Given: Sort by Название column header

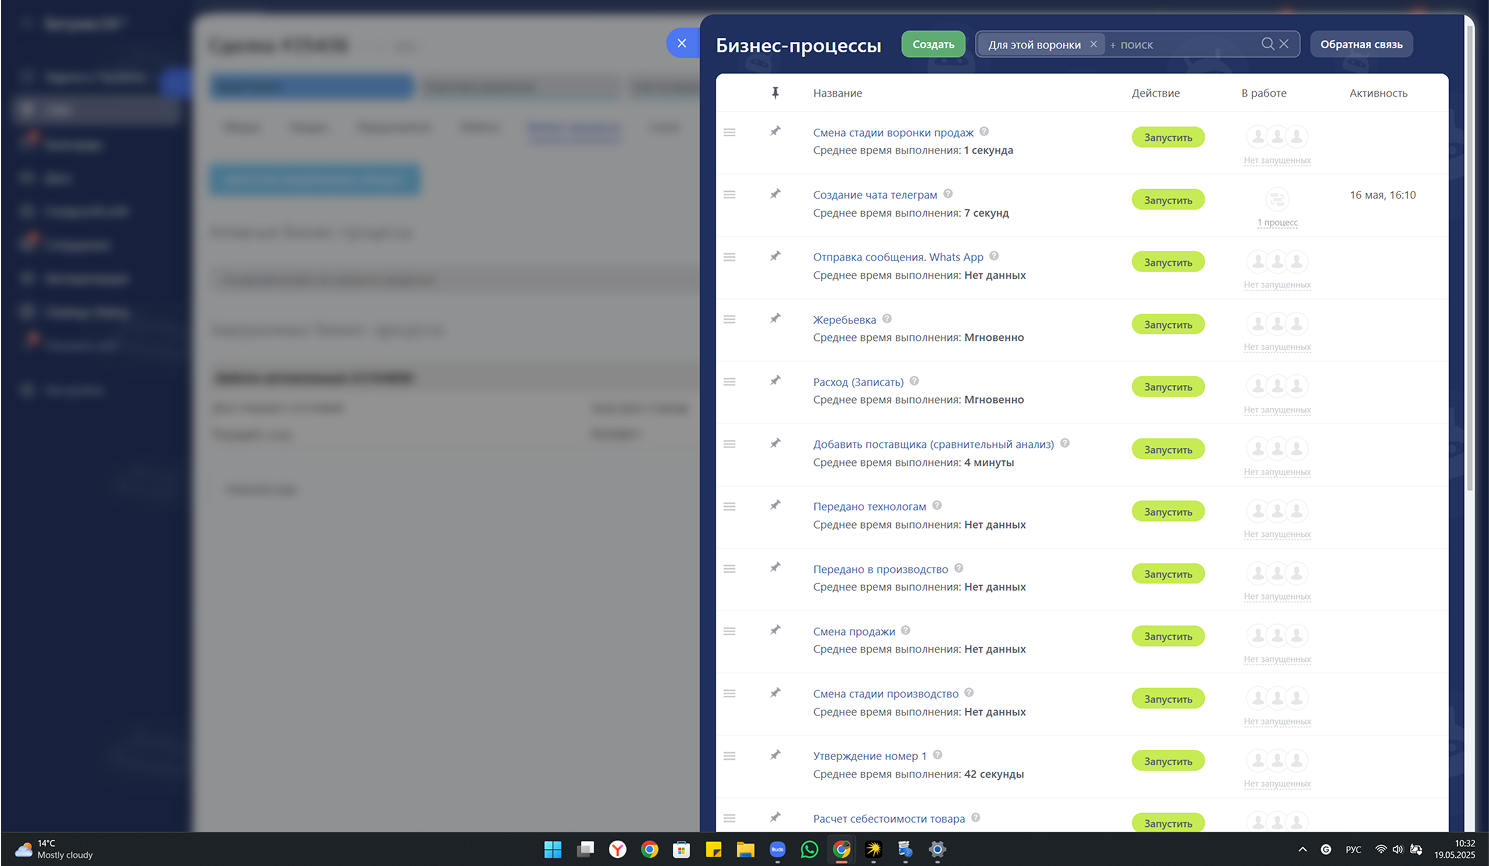Looking at the screenshot, I should (x=837, y=93).
